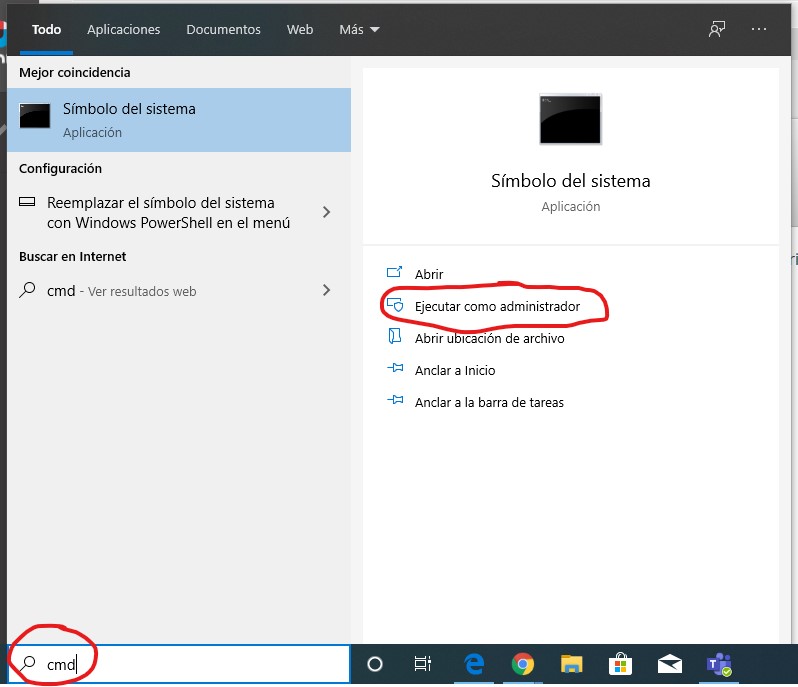This screenshot has width=798, height=687.
Task: Click the Cortana circle icon
Action: tap(375, 664)
